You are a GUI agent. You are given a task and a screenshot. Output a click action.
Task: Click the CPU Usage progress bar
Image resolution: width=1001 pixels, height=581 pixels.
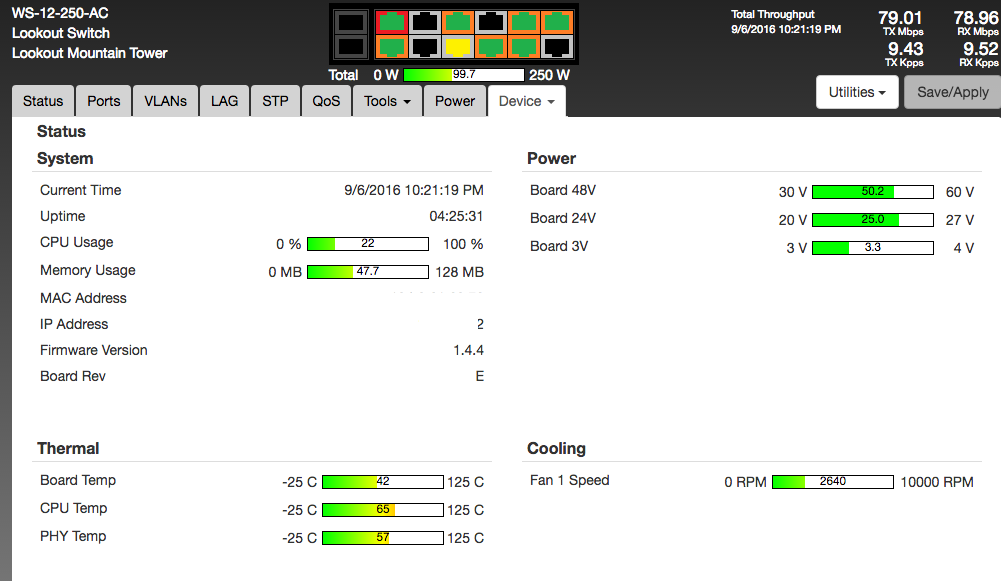coord(367,244)
